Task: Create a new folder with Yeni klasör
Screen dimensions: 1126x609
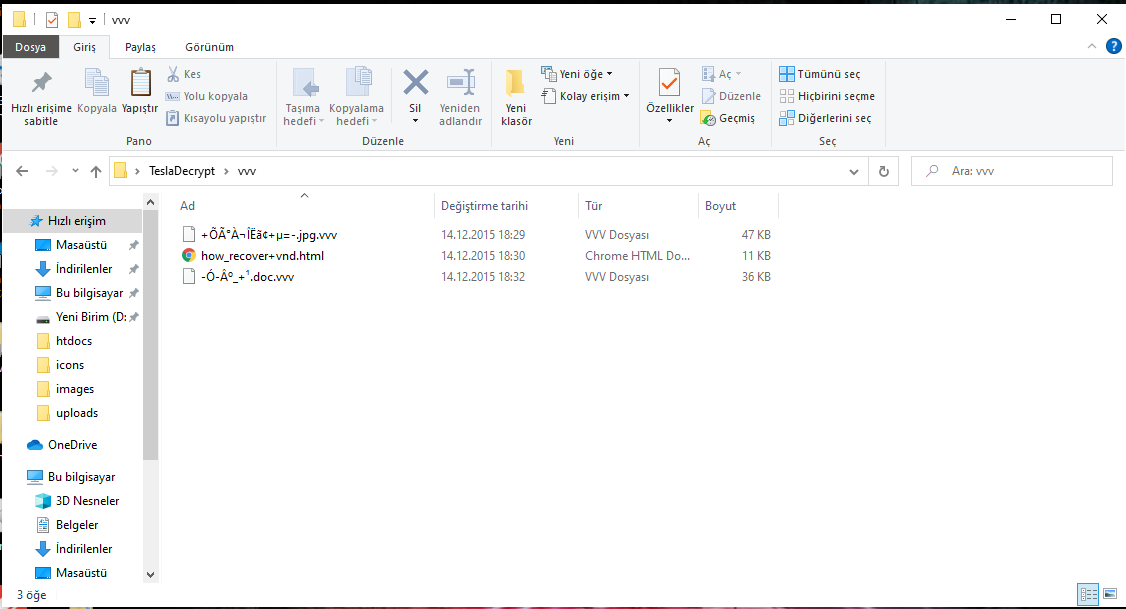Action: (516, 98)
